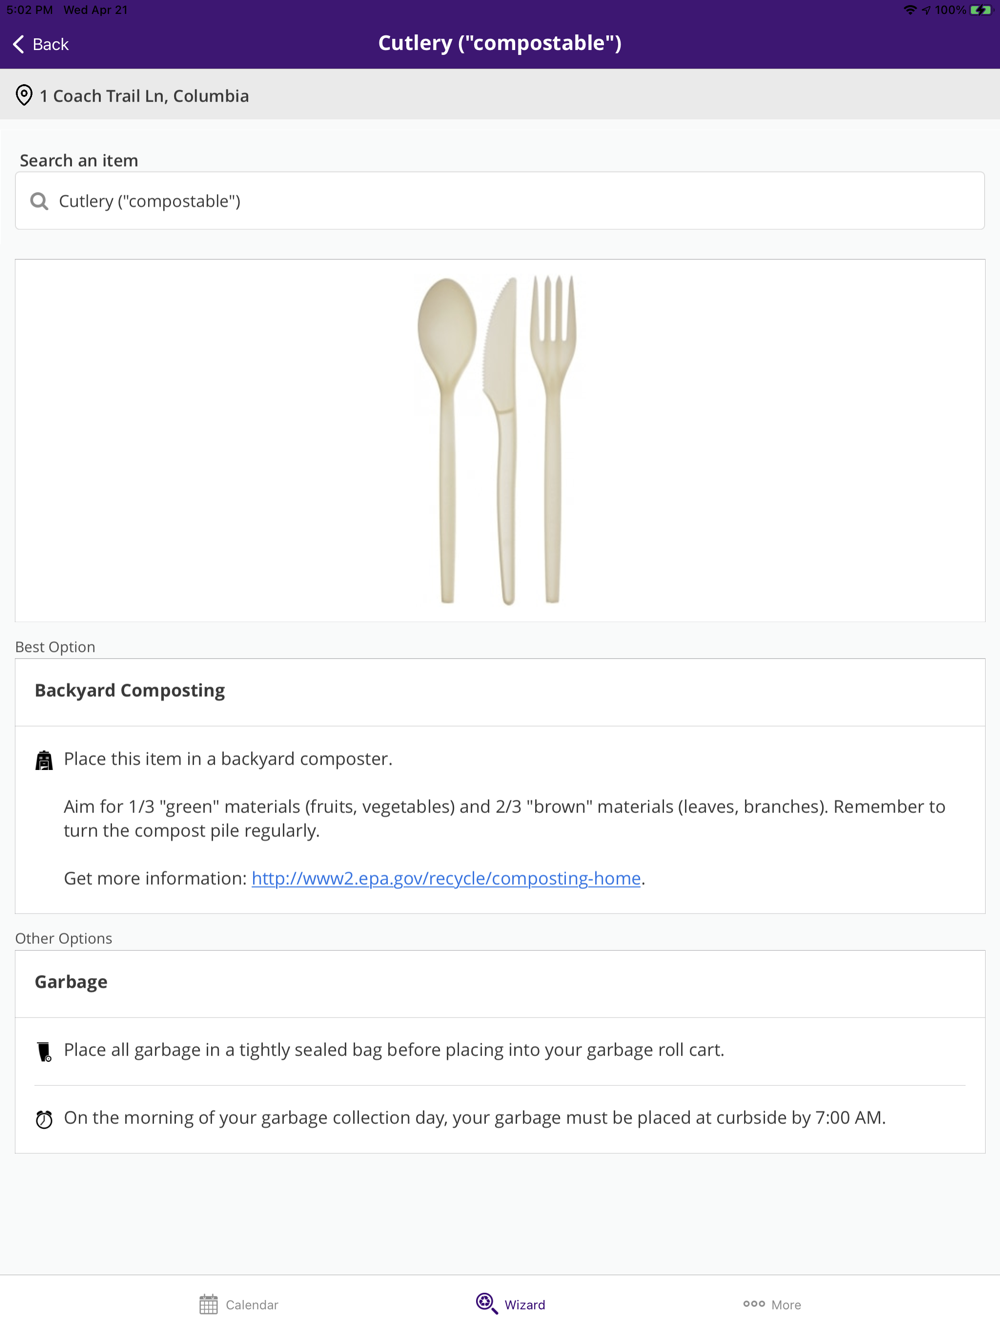
Task: Select the 1 Coach Trail Ln address
Action: pos(144,96)
